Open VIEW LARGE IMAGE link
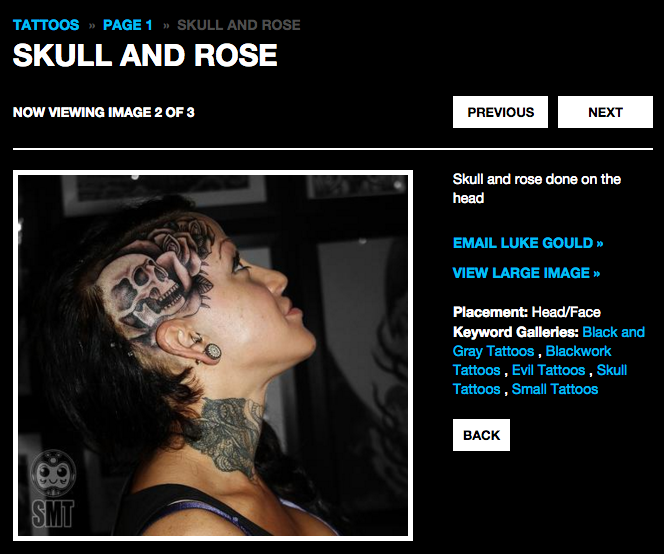Image resolution: width=664 pixels, height=554 pixels. tap(526, 273)
